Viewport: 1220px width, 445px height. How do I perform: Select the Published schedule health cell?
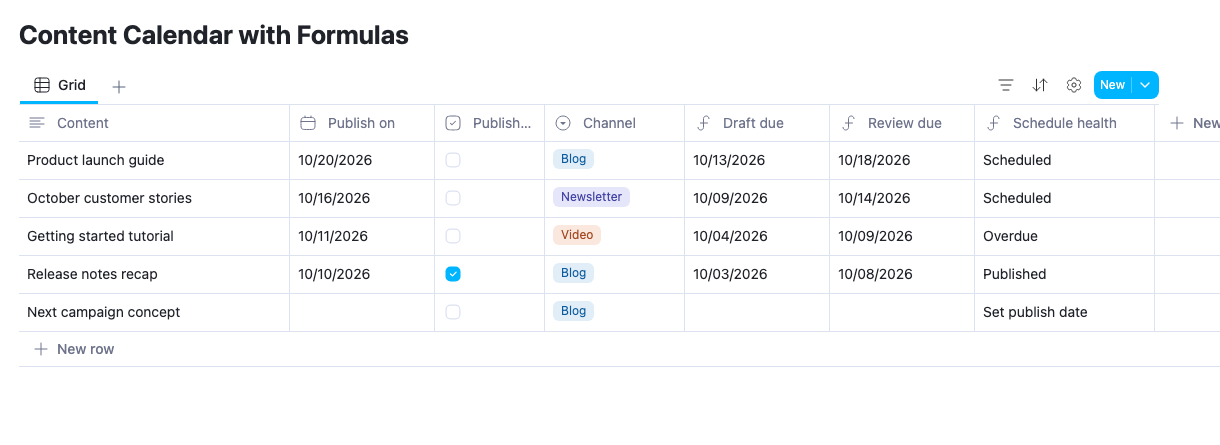point(1065,274)
